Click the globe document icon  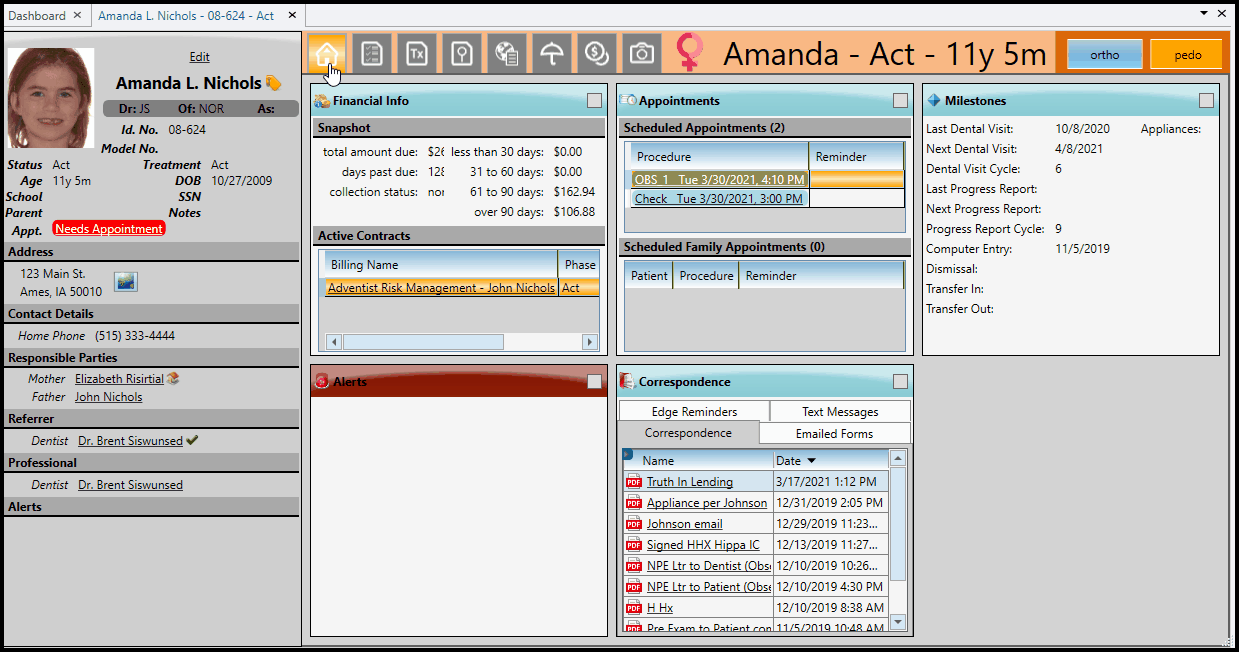tap(507, 54)
